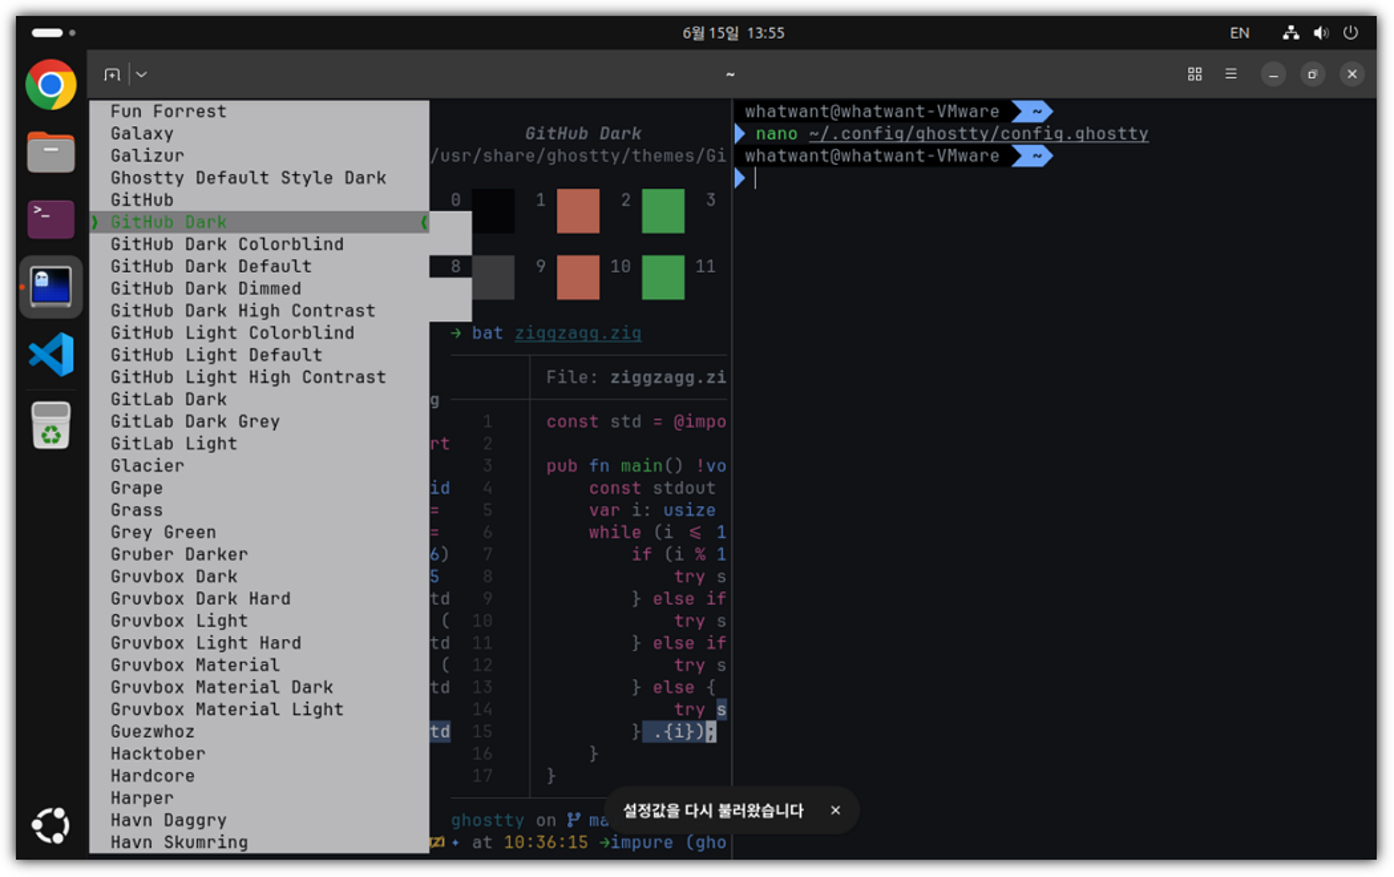
Task: Choose the GitLab Light theme
Action: click(x=259, y=443)
